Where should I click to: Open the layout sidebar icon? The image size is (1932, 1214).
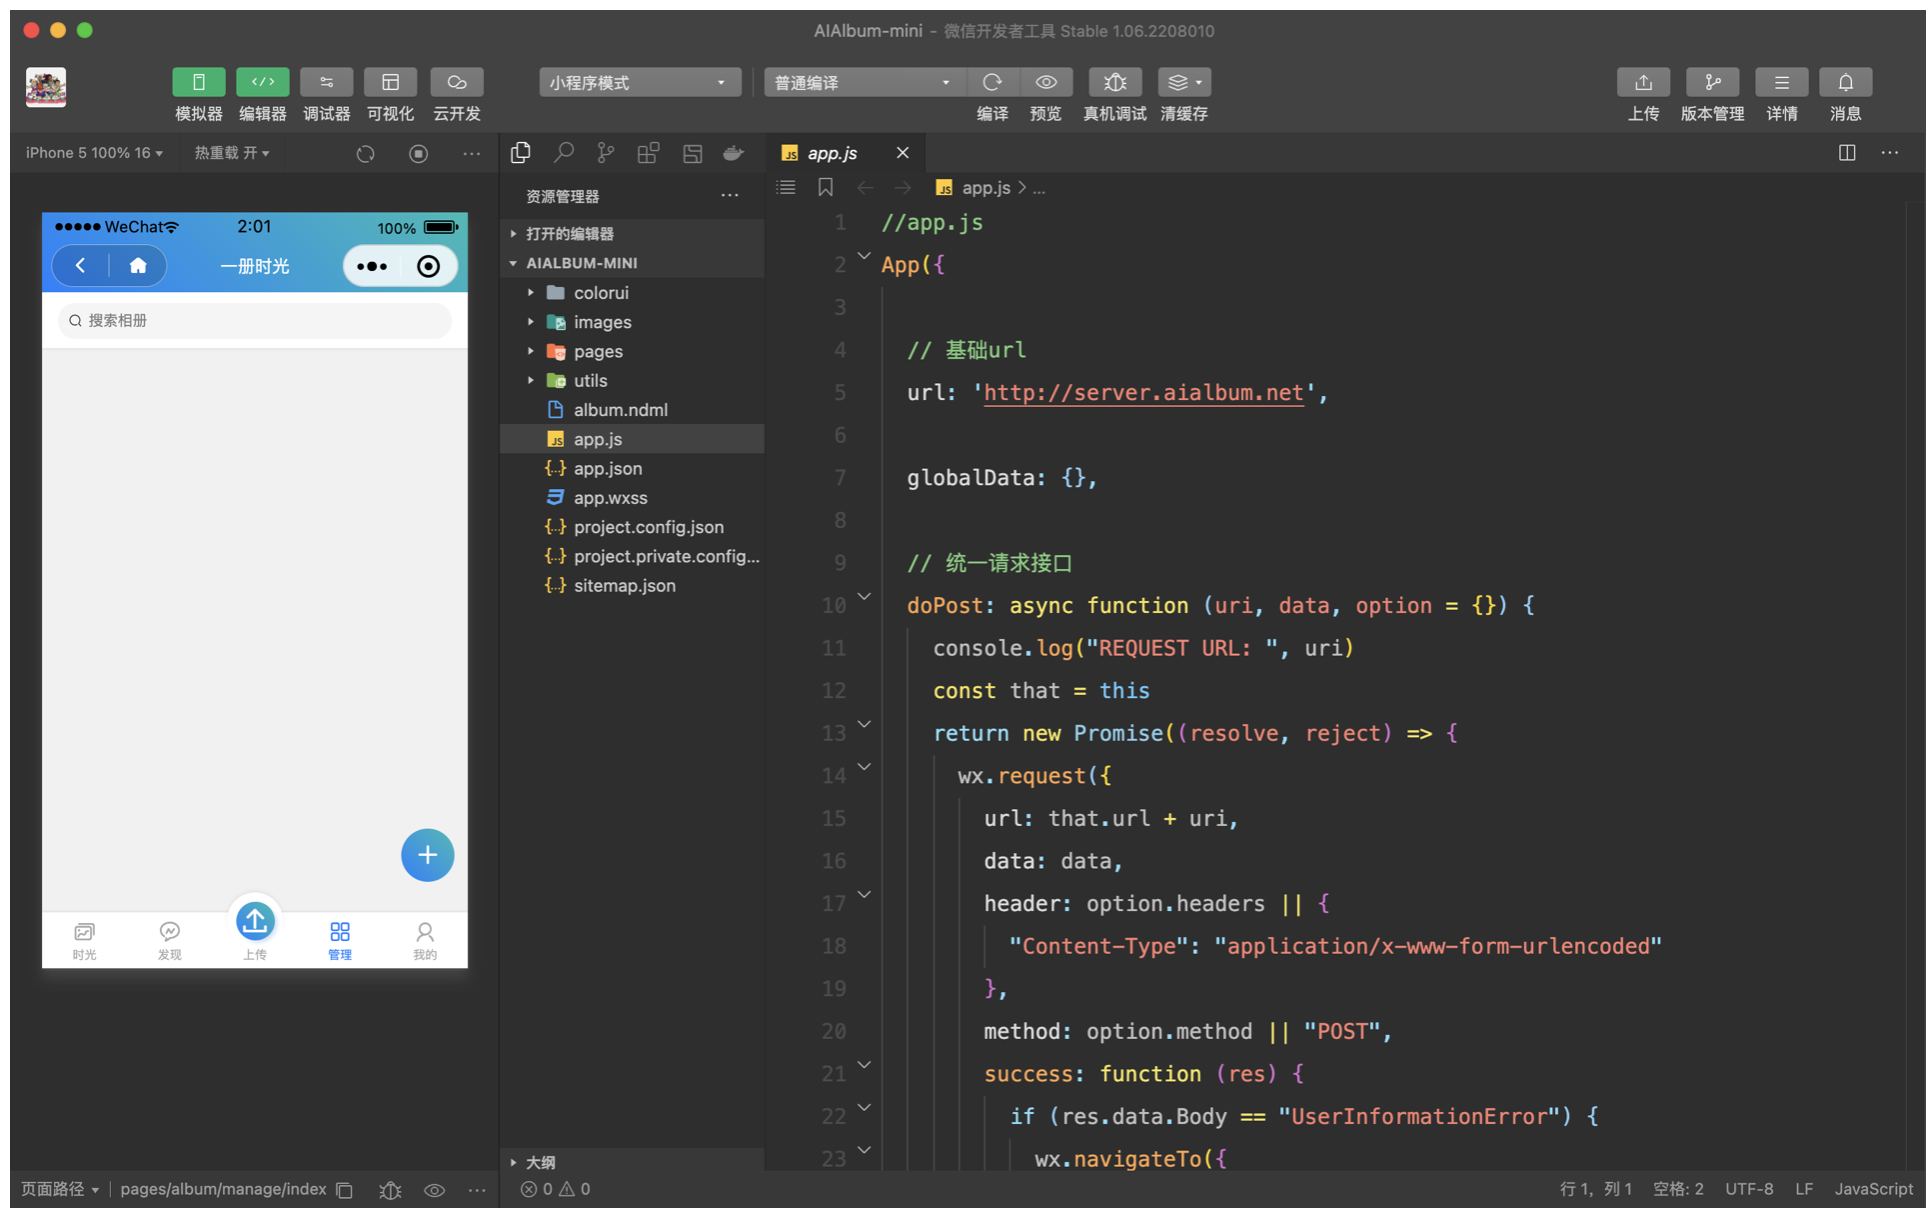tap(692, 153)
